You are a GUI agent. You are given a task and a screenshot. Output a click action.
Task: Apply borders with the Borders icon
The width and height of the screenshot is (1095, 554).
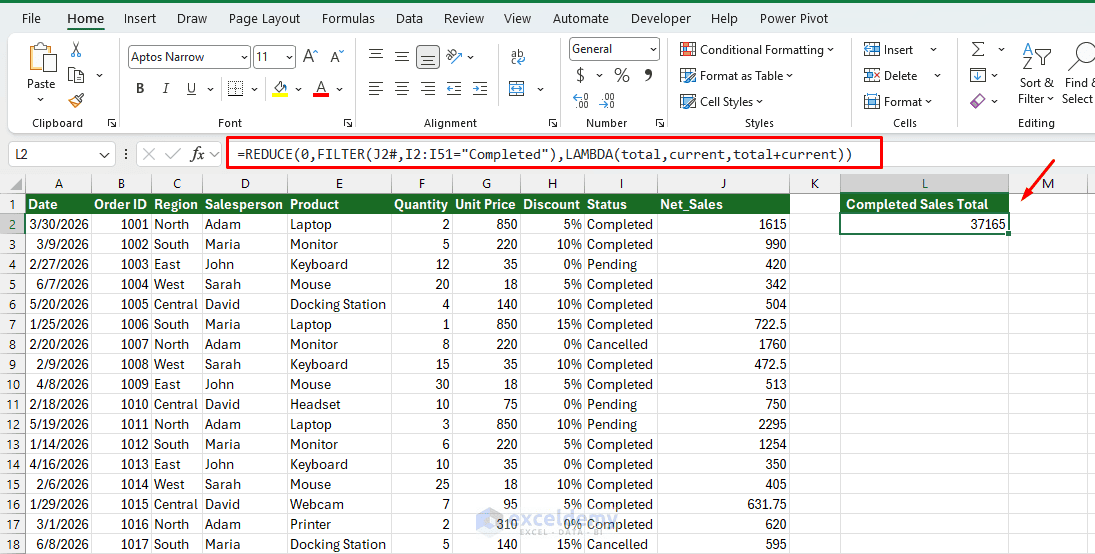point(236,89)
